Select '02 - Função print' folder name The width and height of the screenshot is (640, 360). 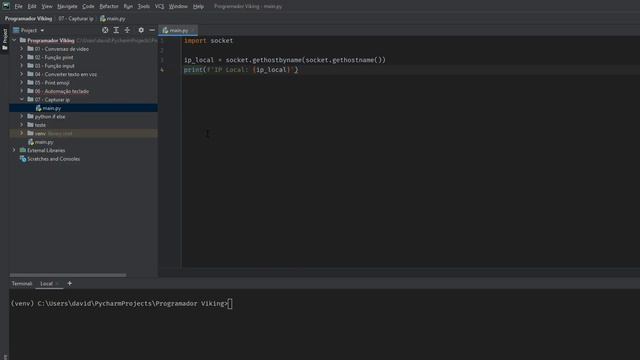[54, 58]
